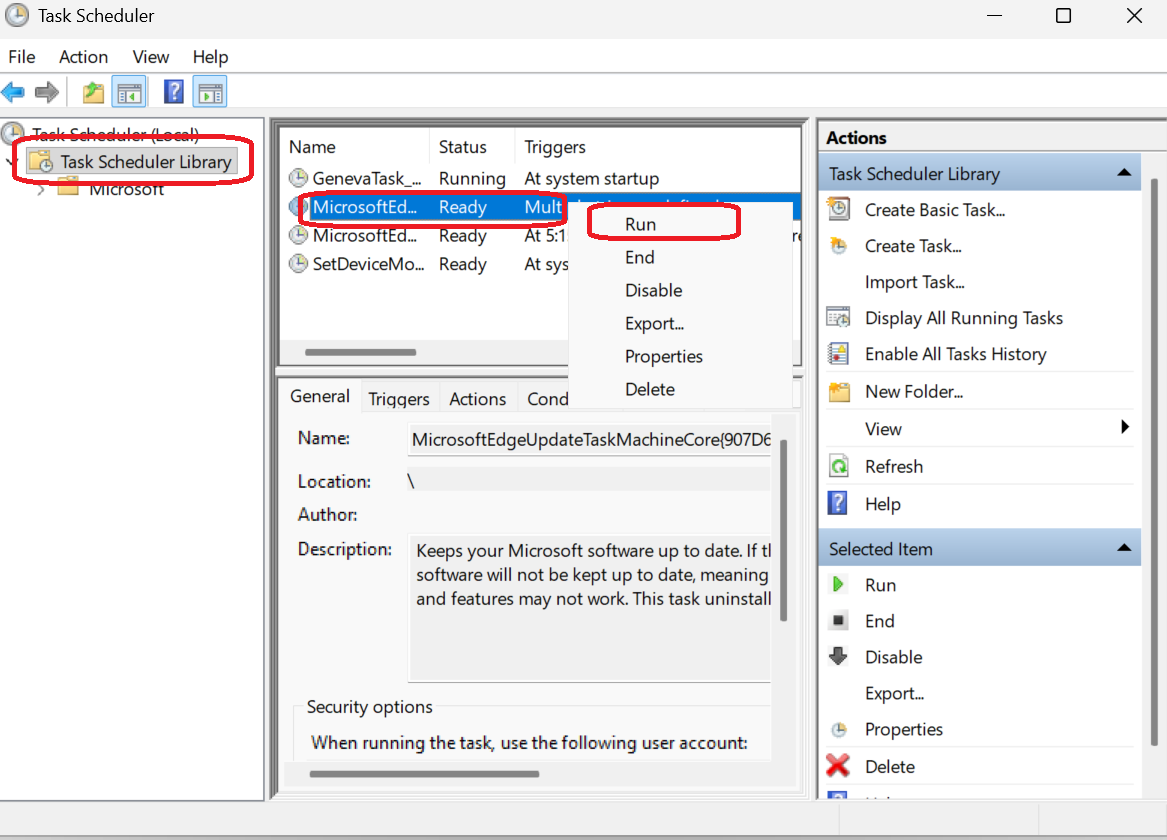
Task: Click the Create Basic Task icon
Action: (839, 209)
